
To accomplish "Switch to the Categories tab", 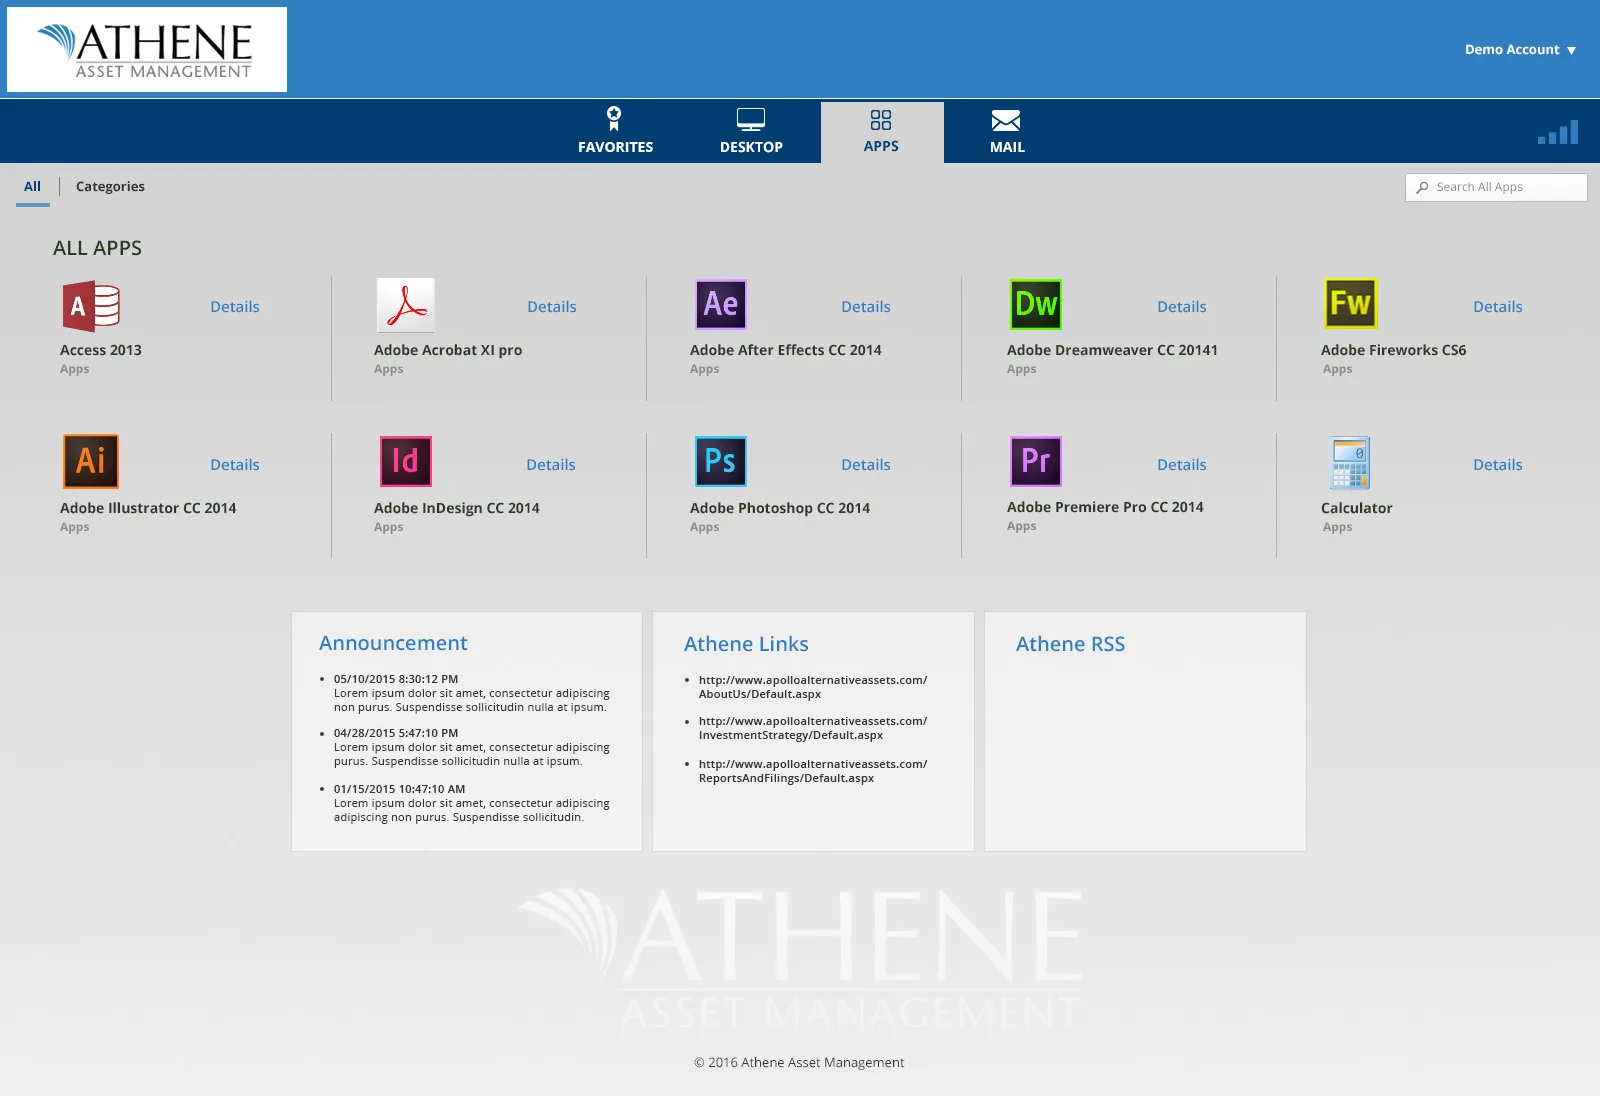I will point(110,186).
